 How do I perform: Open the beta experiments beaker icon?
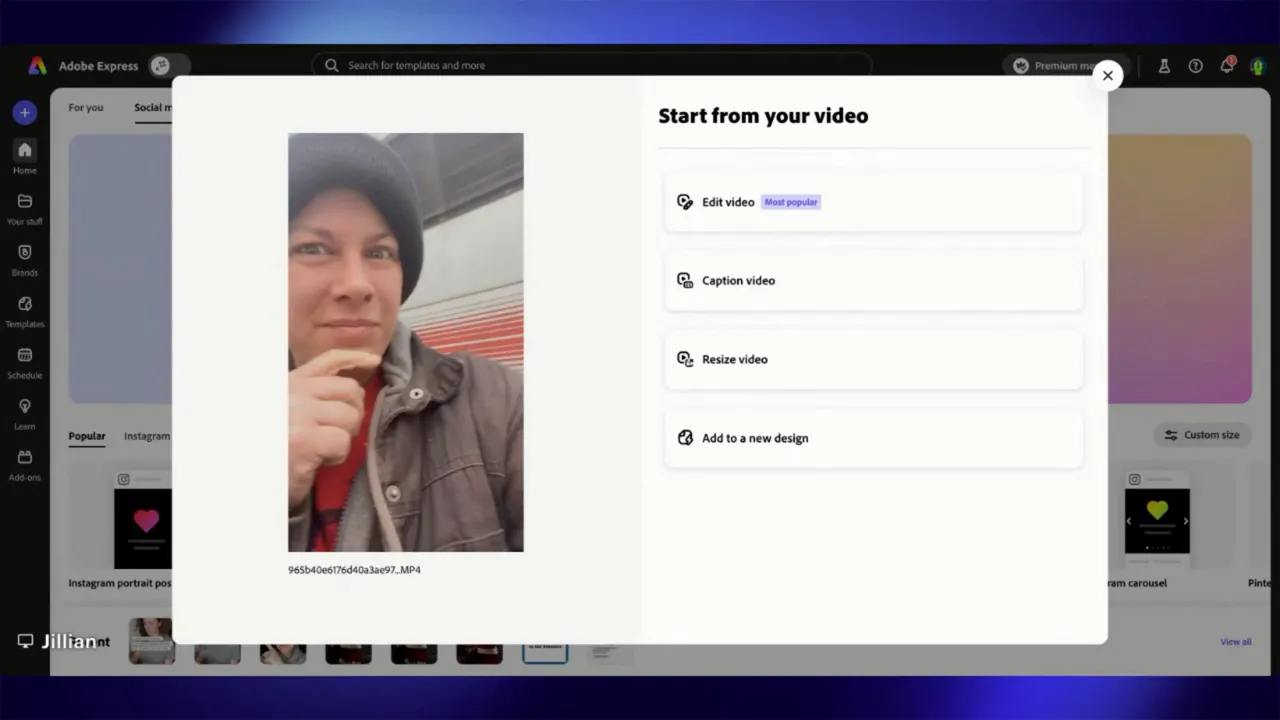click(x=1164, y=65)
